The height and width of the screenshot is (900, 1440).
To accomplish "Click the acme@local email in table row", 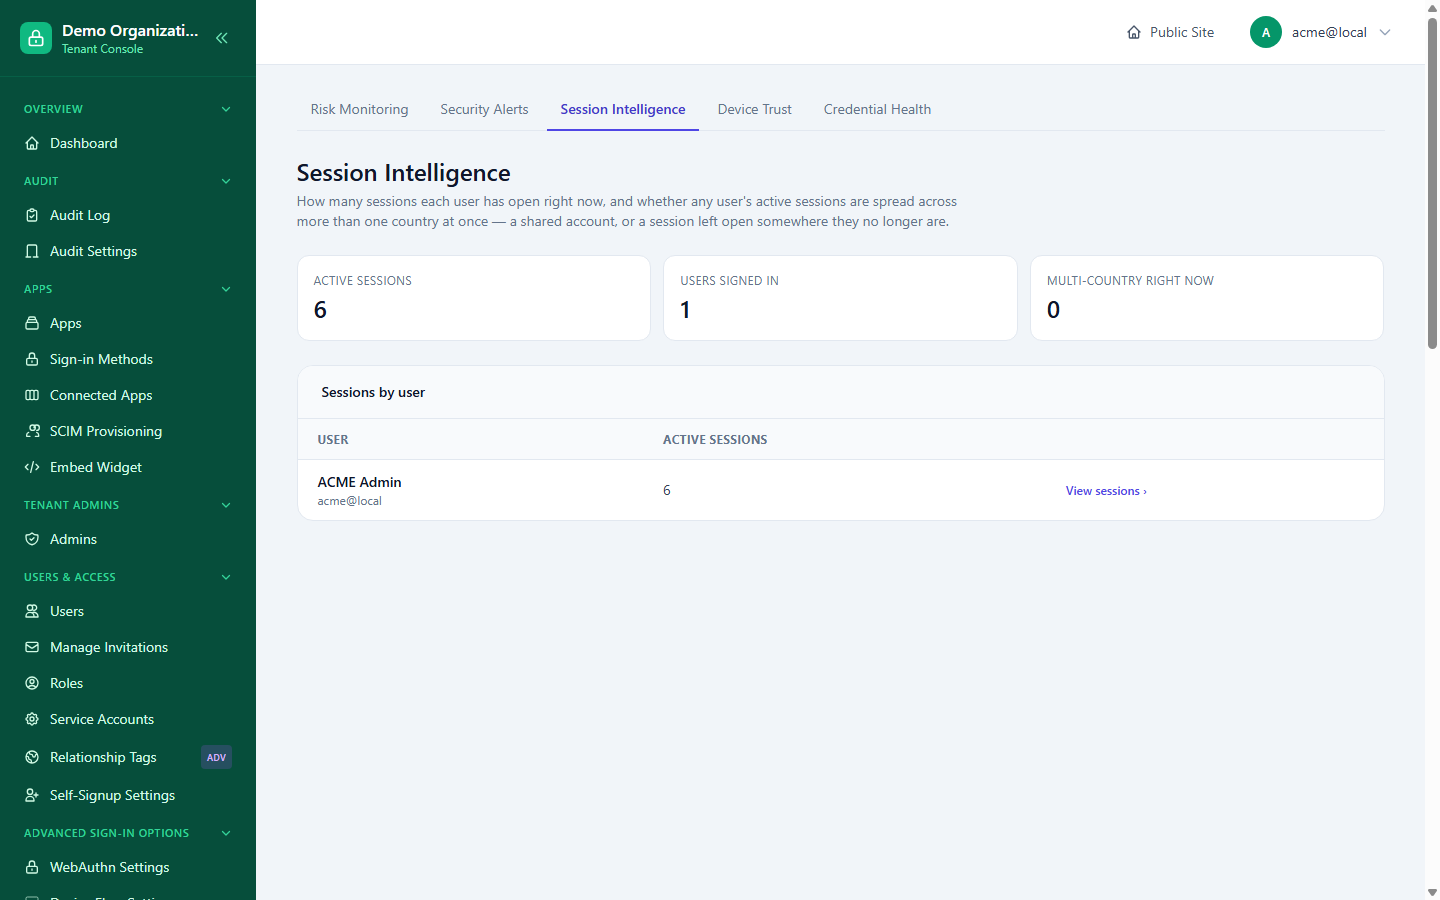I will [x=349, y=501].
